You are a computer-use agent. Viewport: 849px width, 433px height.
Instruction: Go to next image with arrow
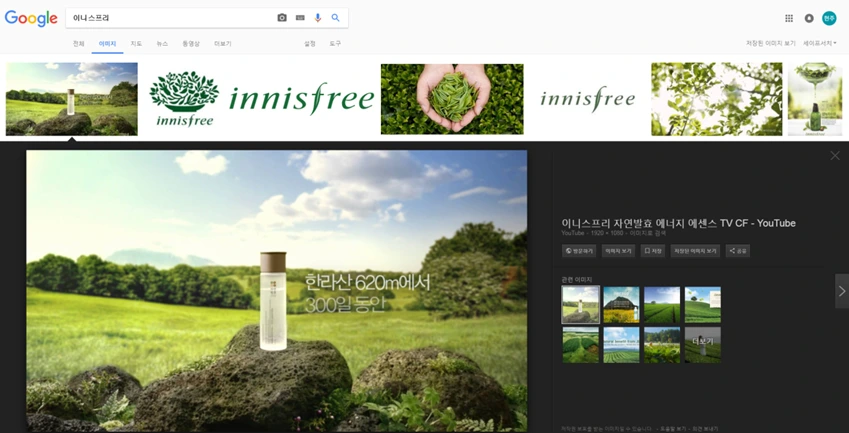point(842,291)
